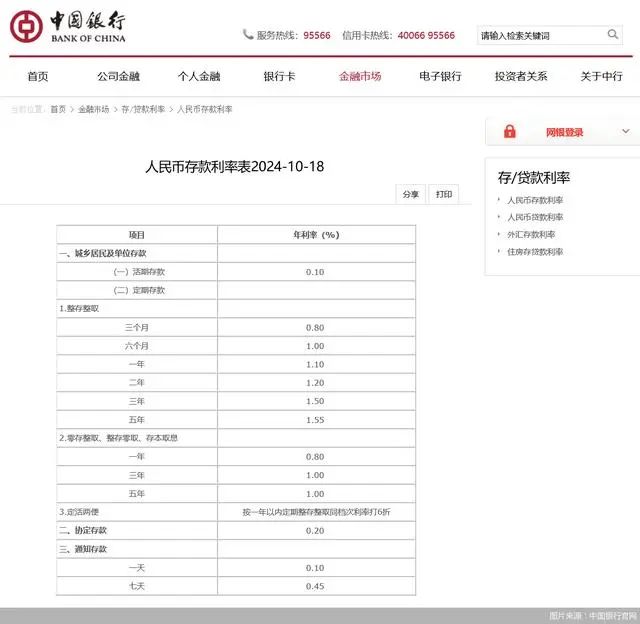Open the 个人金融 menu
Image resolution: width=640 pixels, height=624 pixels.
click(199, 76)
